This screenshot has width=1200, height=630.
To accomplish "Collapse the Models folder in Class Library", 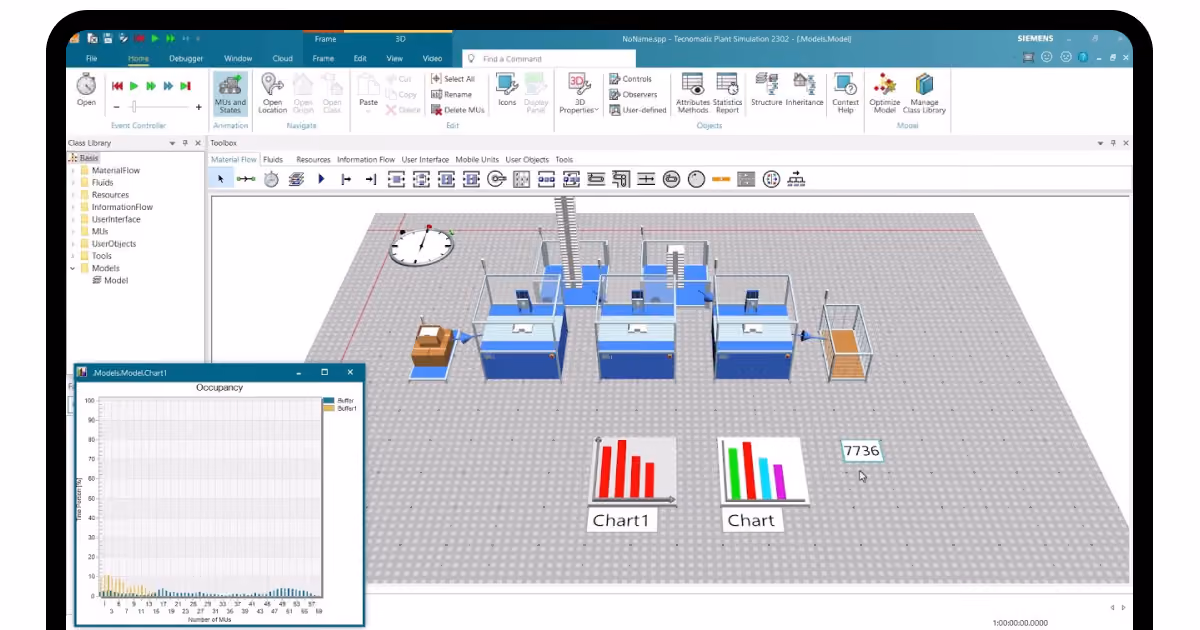I will [72, 268].
